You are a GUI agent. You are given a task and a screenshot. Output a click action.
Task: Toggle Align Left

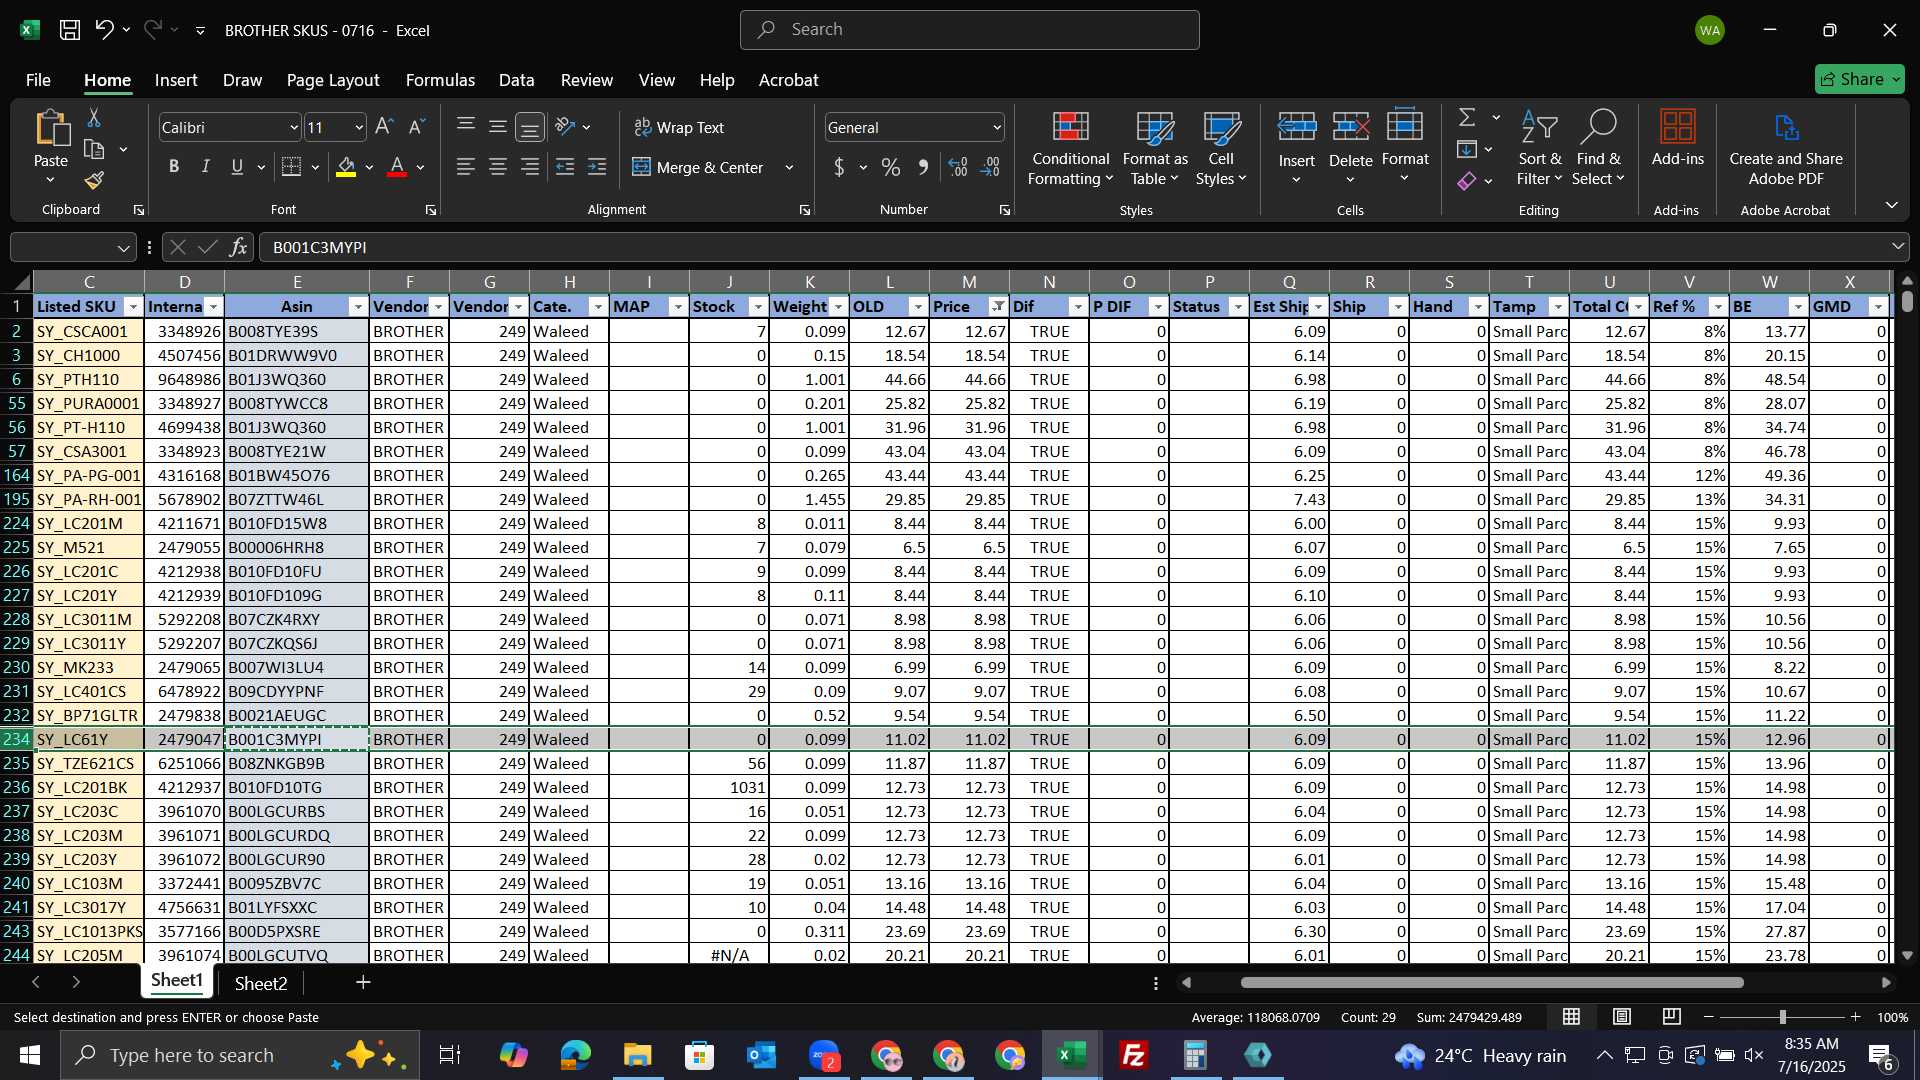pyautogui.click(x=465, y=167)
